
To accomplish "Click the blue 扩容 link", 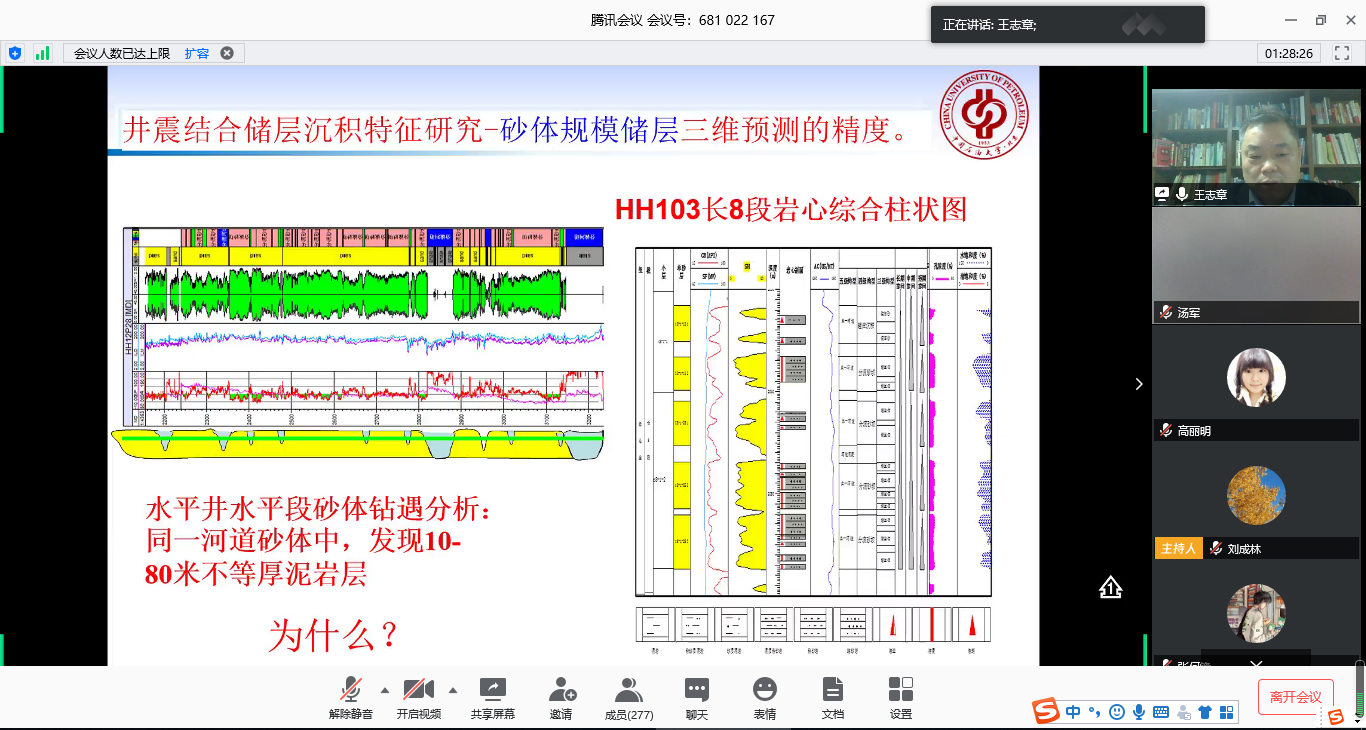I will point(197,53).
